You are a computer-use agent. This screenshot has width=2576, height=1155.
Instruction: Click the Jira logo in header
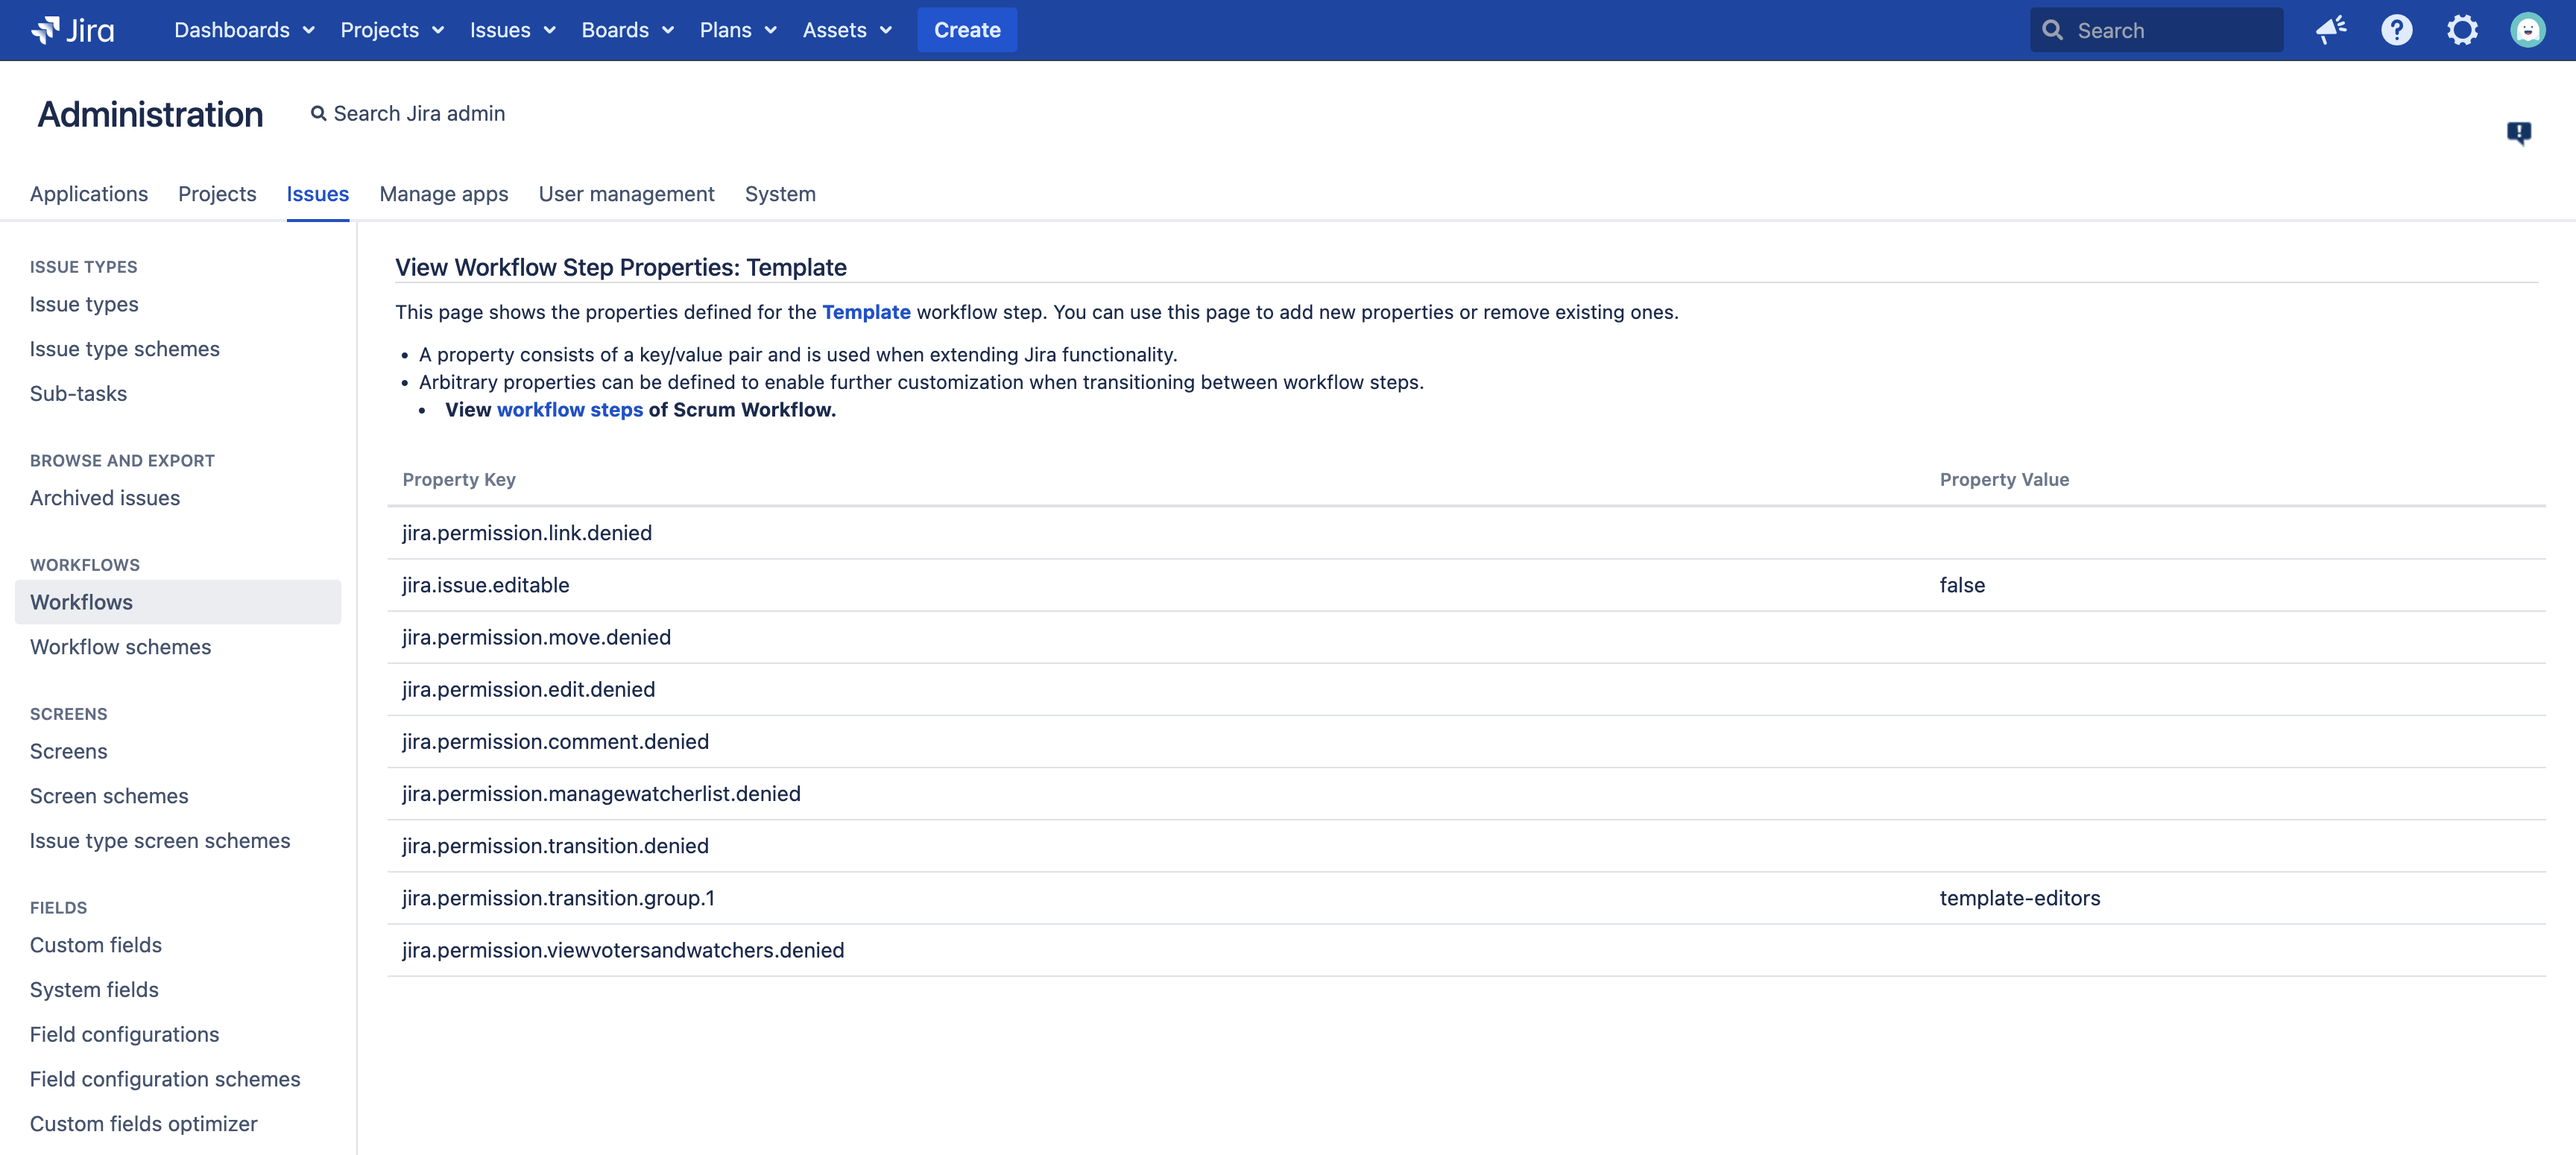coord(72,30)
